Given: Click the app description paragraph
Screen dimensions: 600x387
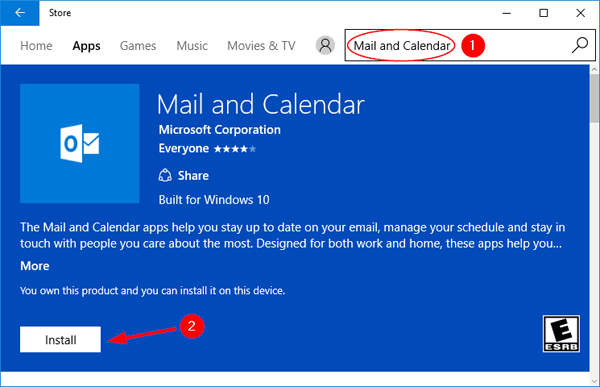Looking at the screenshot, I should coord(293,235).
